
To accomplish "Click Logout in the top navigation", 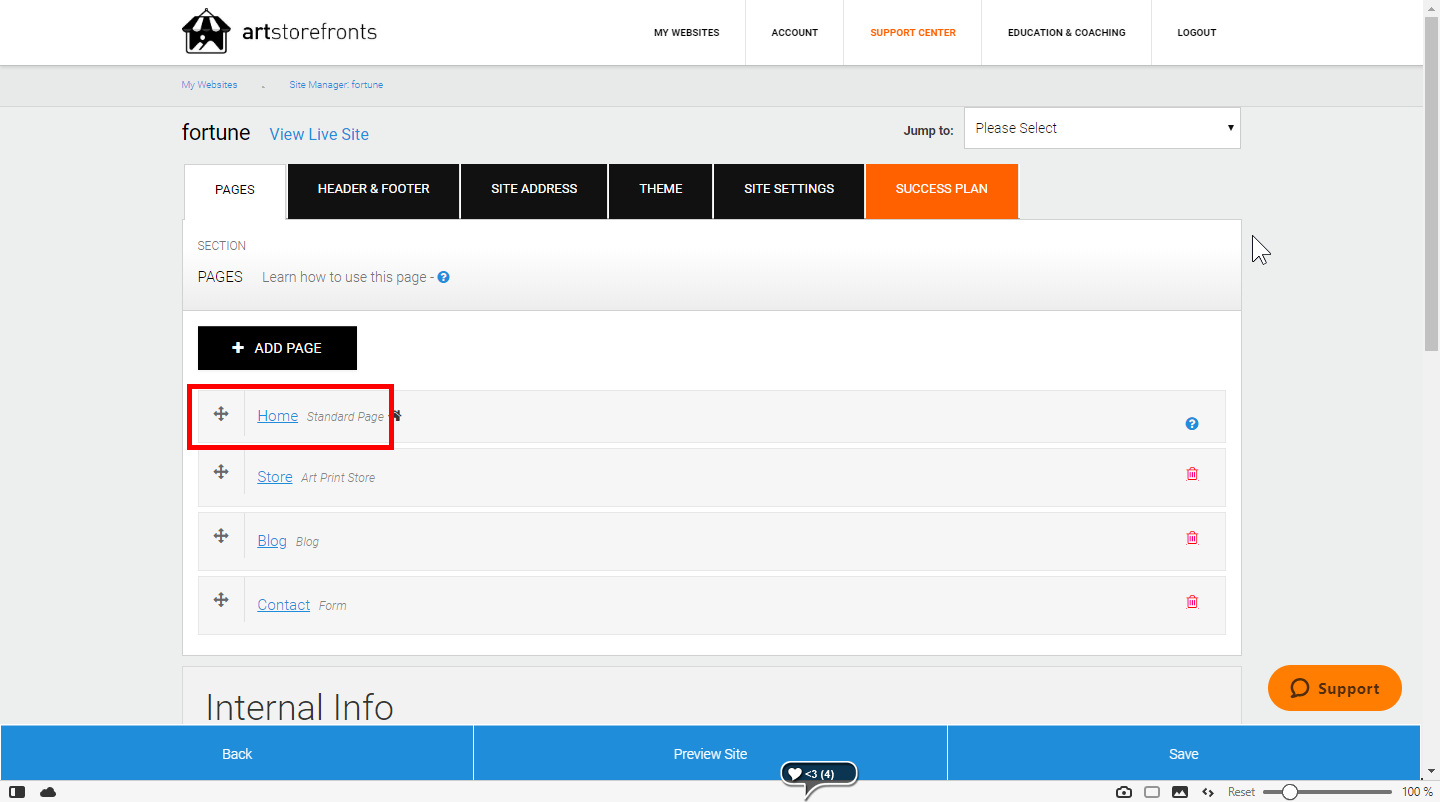I will 1196,32.
